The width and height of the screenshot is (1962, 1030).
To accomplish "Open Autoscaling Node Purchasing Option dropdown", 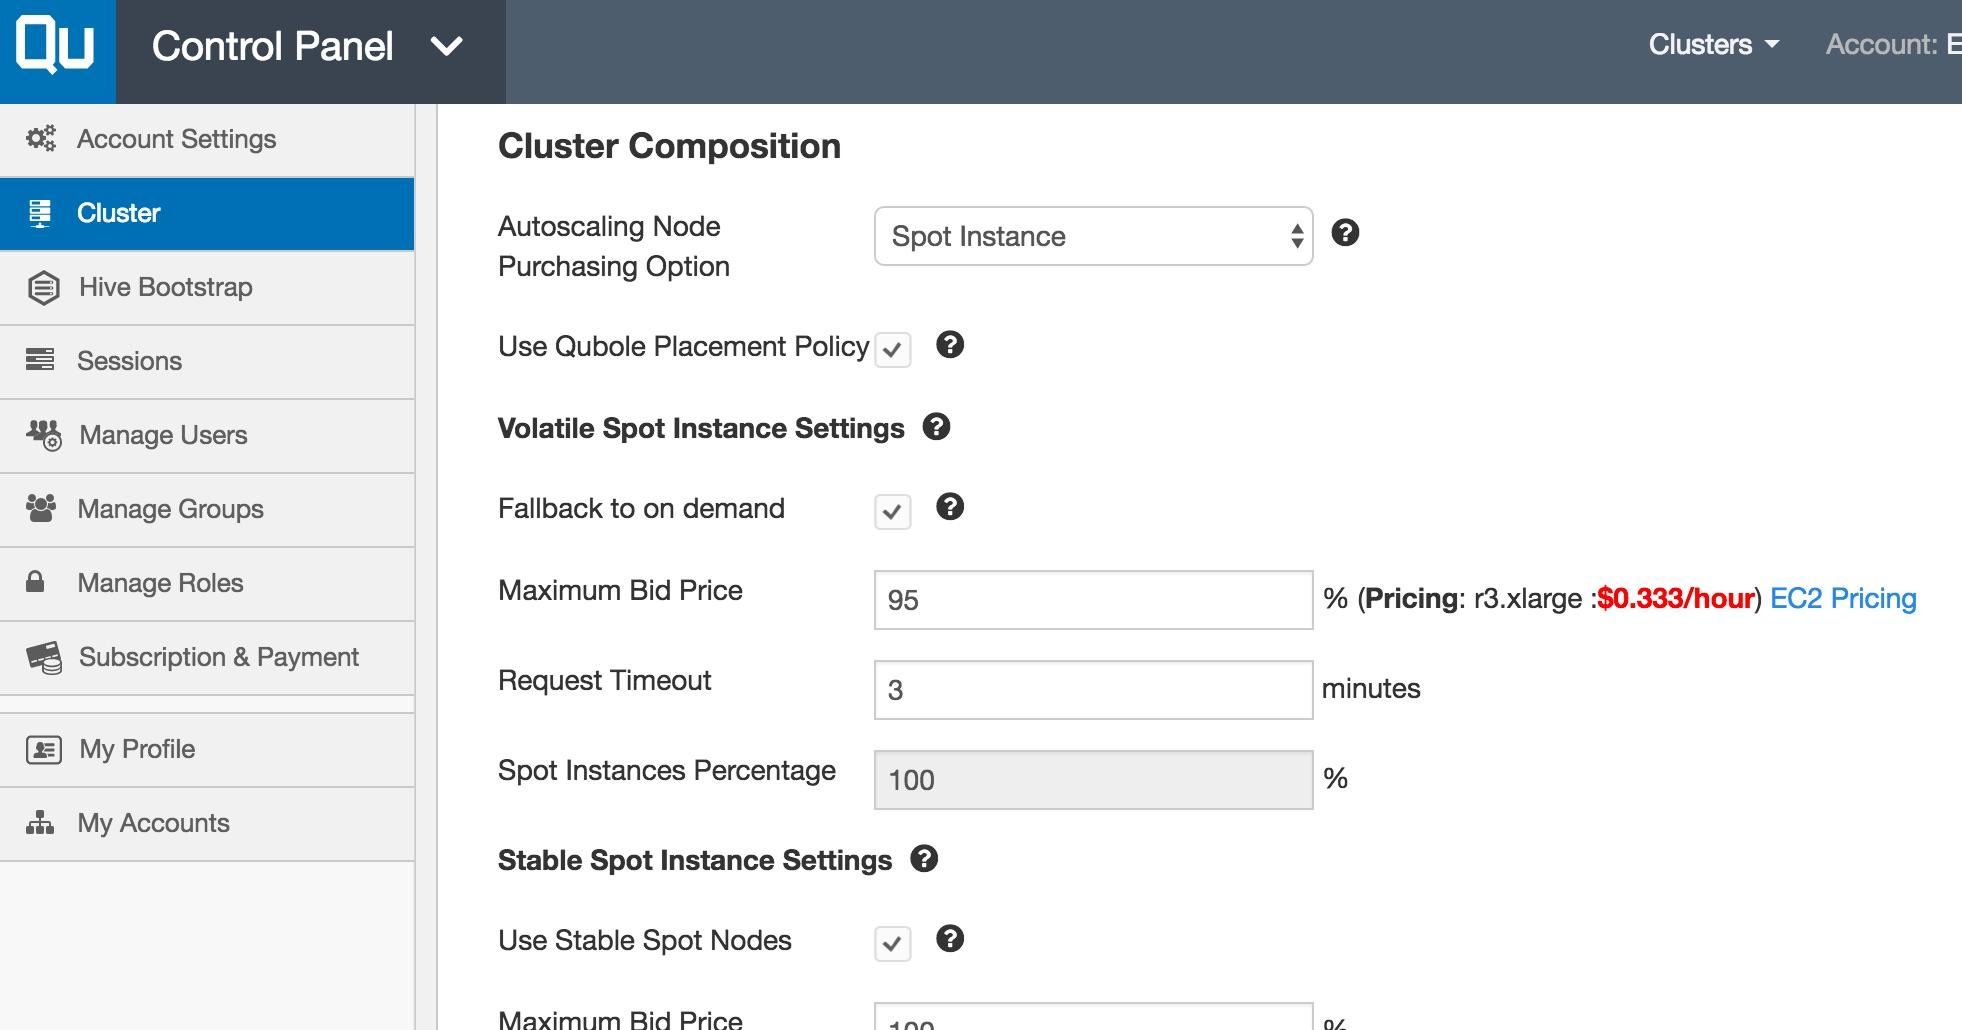I will [1093, 236].
